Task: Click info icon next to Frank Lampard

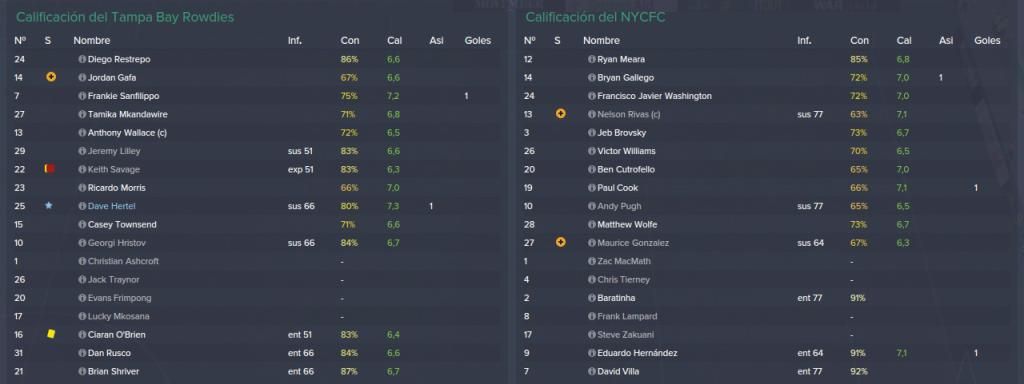Action: click(592, 316)
